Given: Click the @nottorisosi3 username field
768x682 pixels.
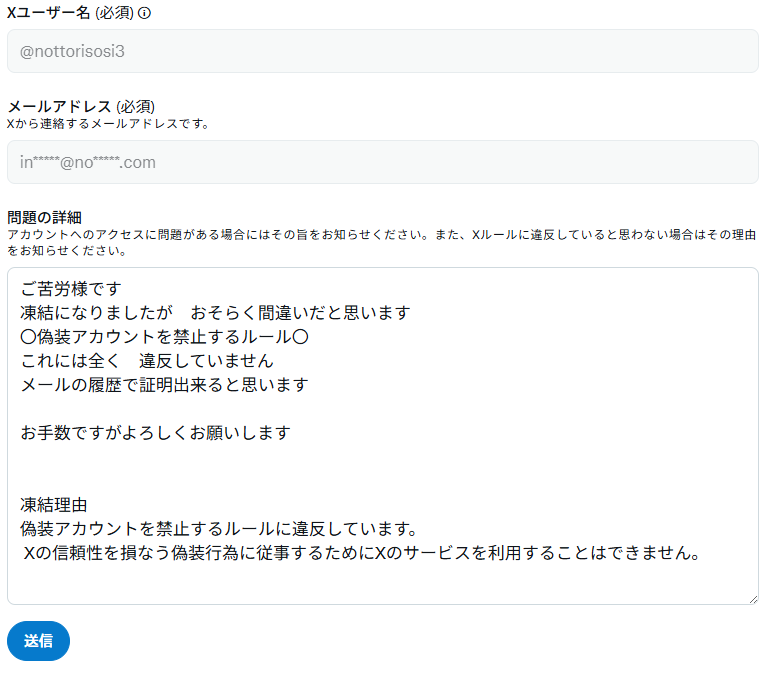Looking at the screenshot, I should pyautogui.click(x=382, y=51).
